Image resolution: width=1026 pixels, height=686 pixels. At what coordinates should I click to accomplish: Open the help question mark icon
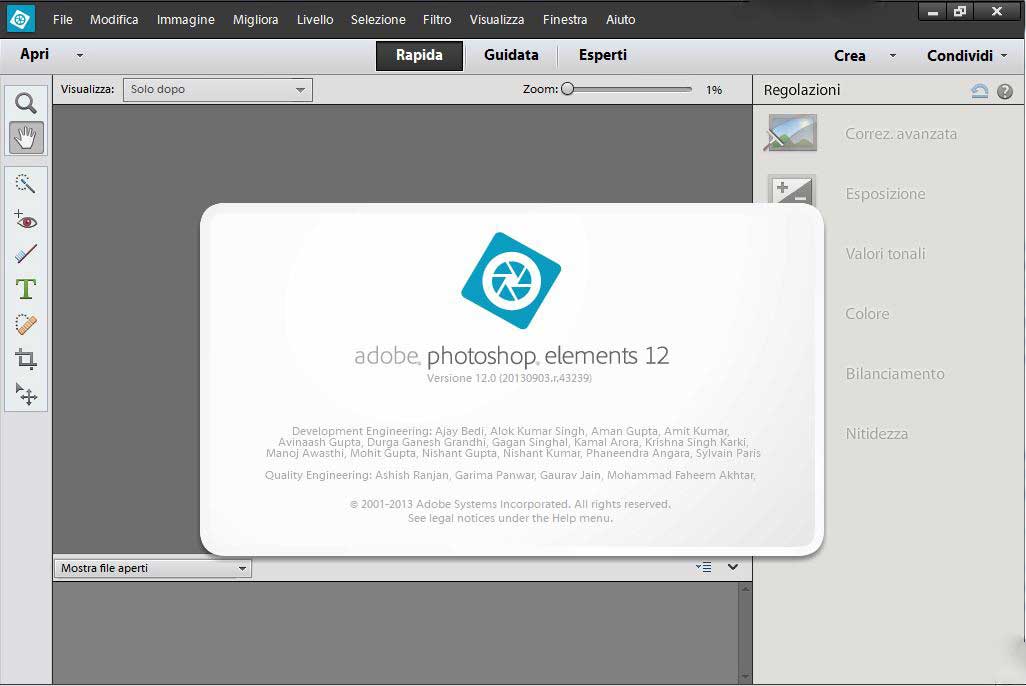click(x=1005, y=91)
